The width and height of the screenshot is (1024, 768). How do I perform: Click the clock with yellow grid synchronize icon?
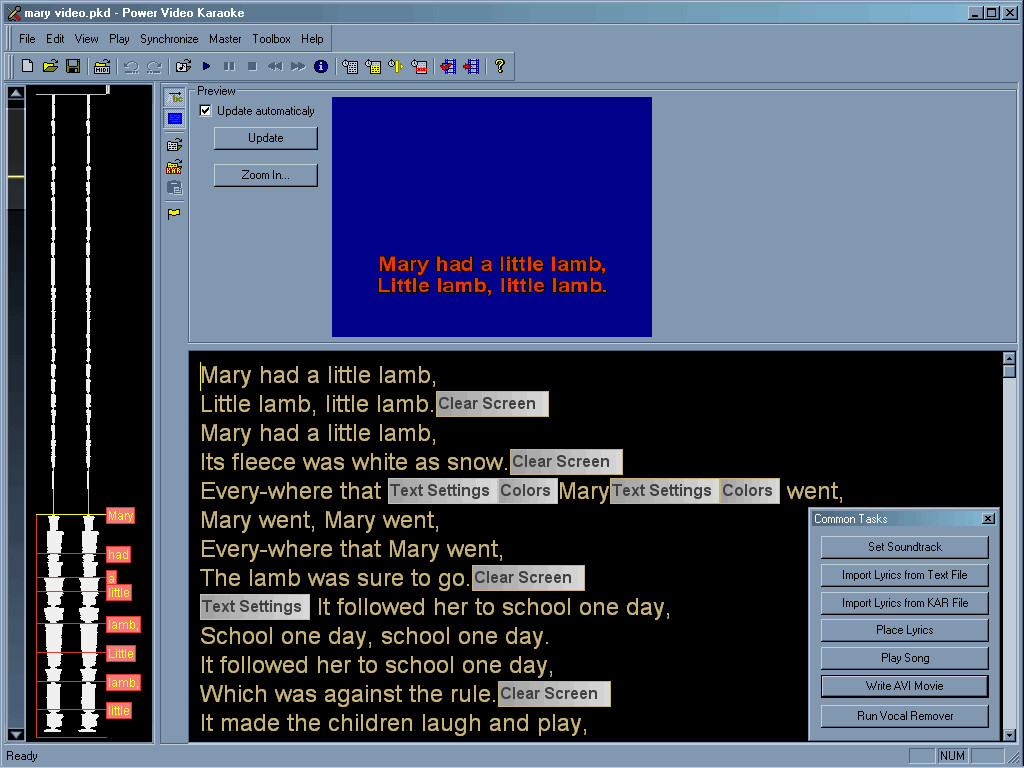373,66
